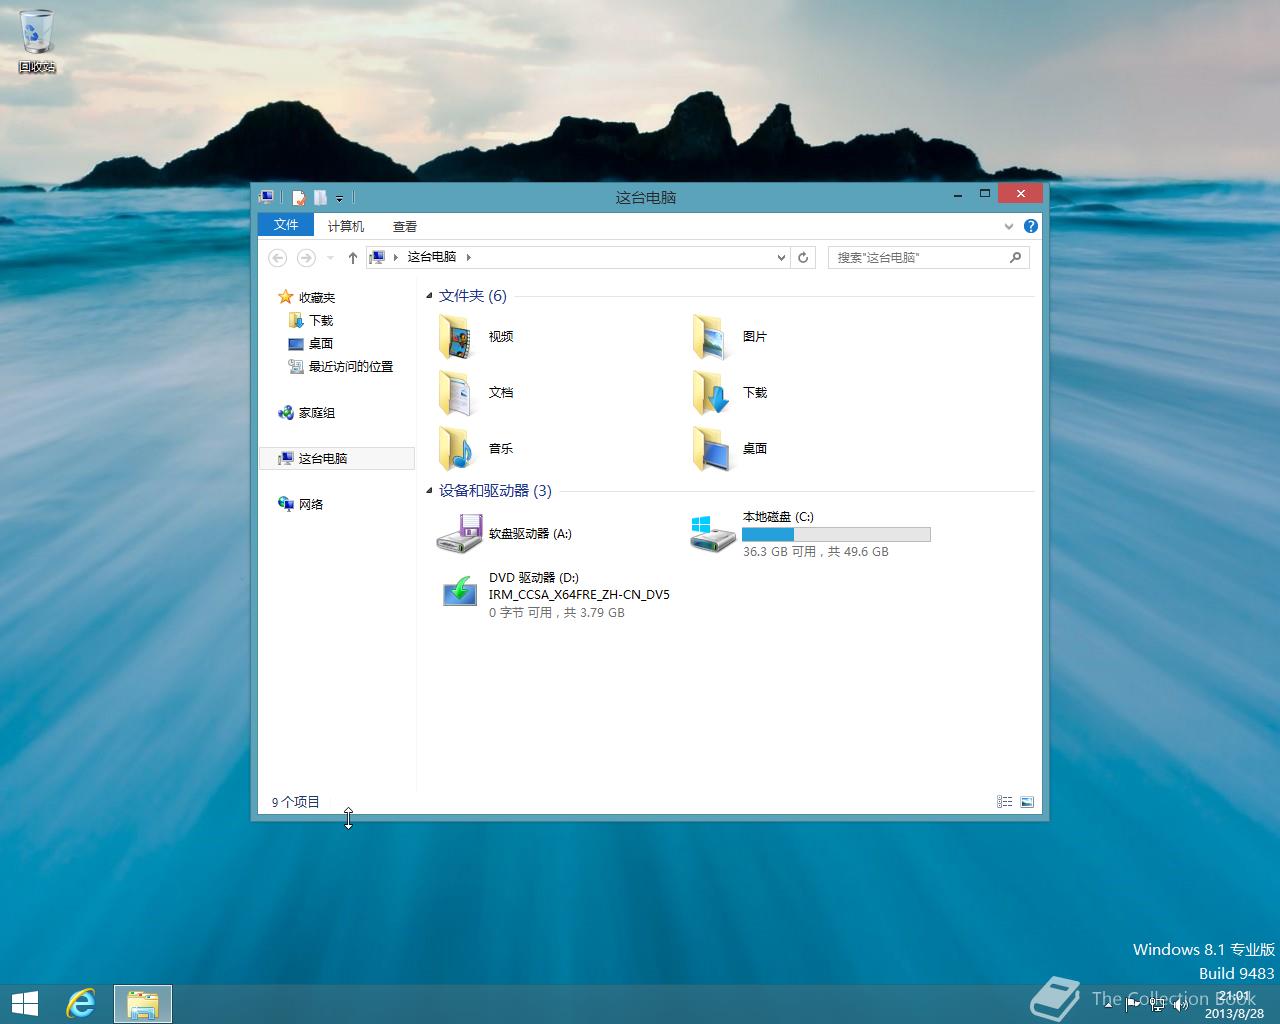Click the 这台电脑 breadcrumb in address bar
Screen dimensions: 1280x1024
431,257
